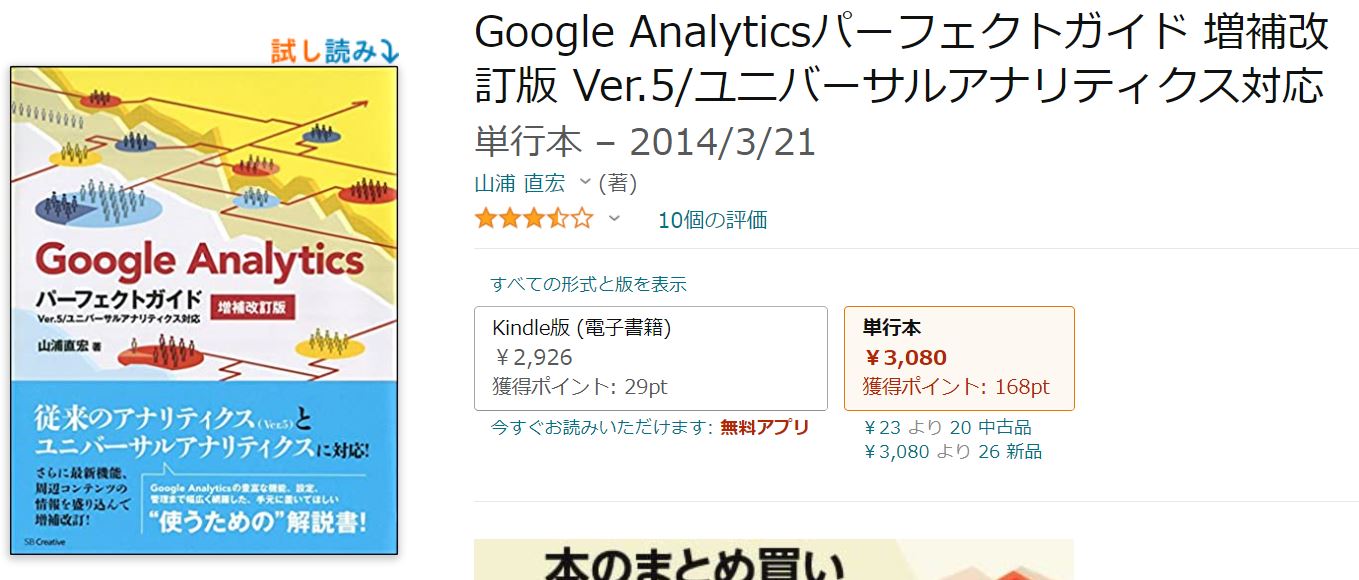Select the 単行本 format option
1359x580 pixels.
pyautogui.click(x=958, y=358)
